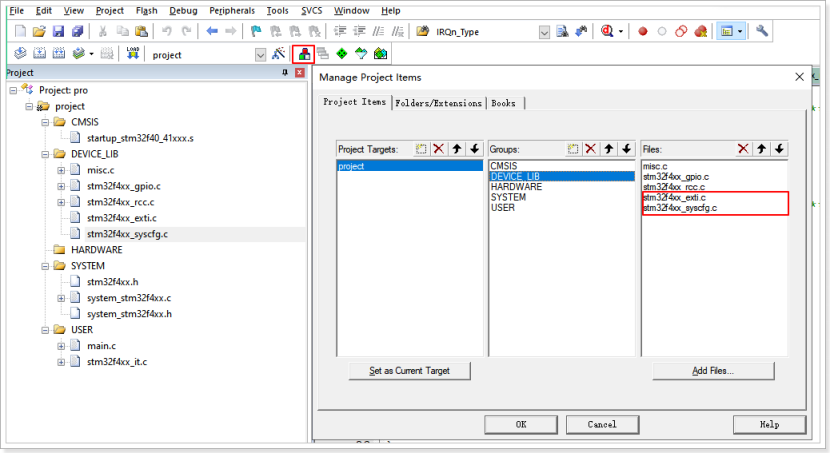Open Configuration with the wrench icon
The image size is (830, 454).
[762, 31]
